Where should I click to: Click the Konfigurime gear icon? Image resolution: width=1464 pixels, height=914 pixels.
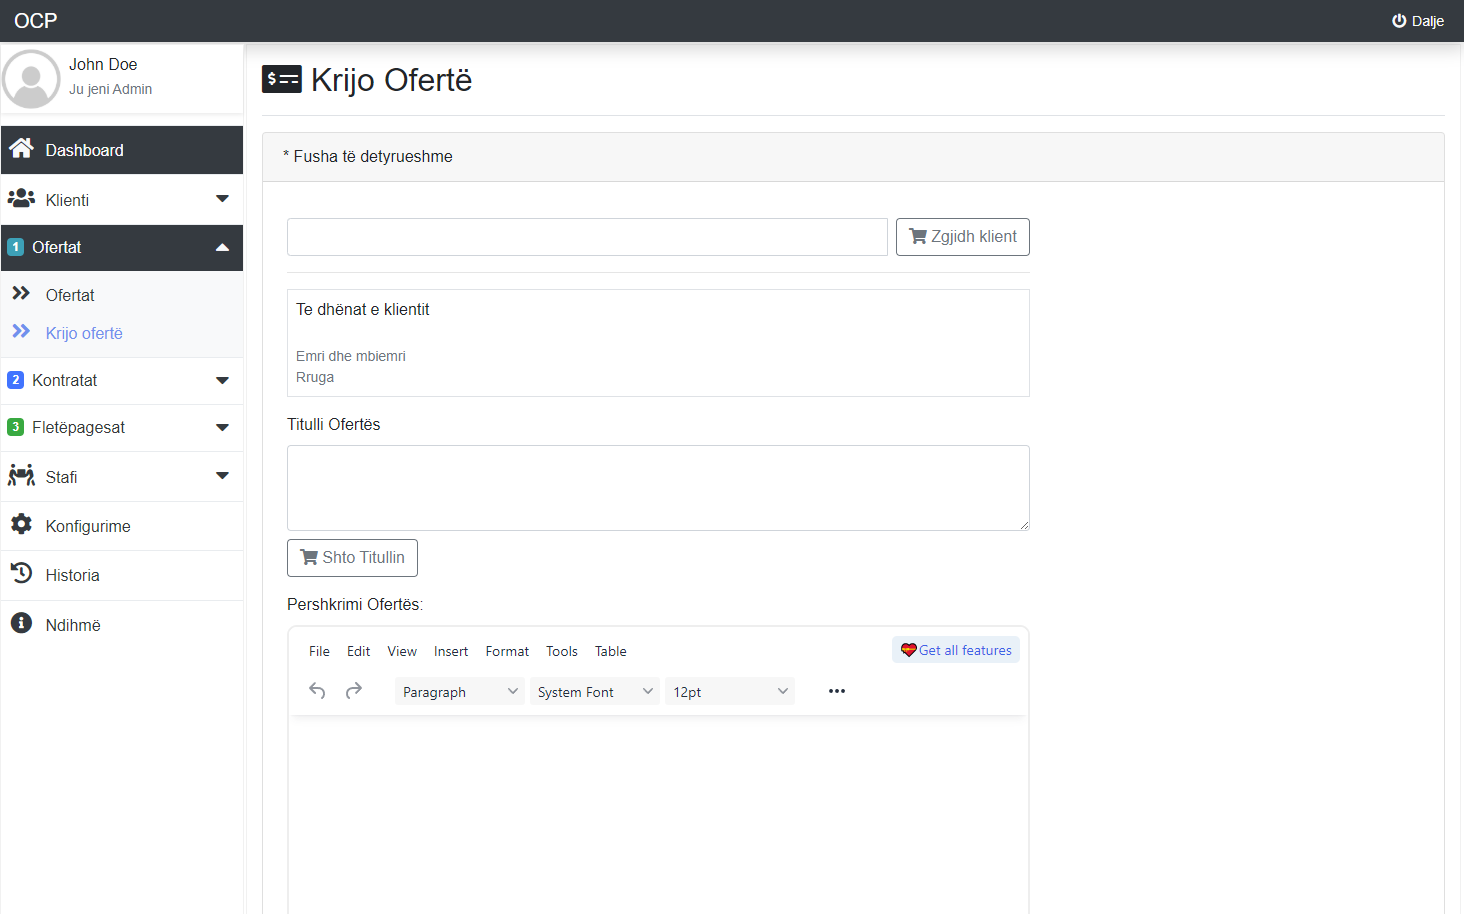(x=21, y=524)
